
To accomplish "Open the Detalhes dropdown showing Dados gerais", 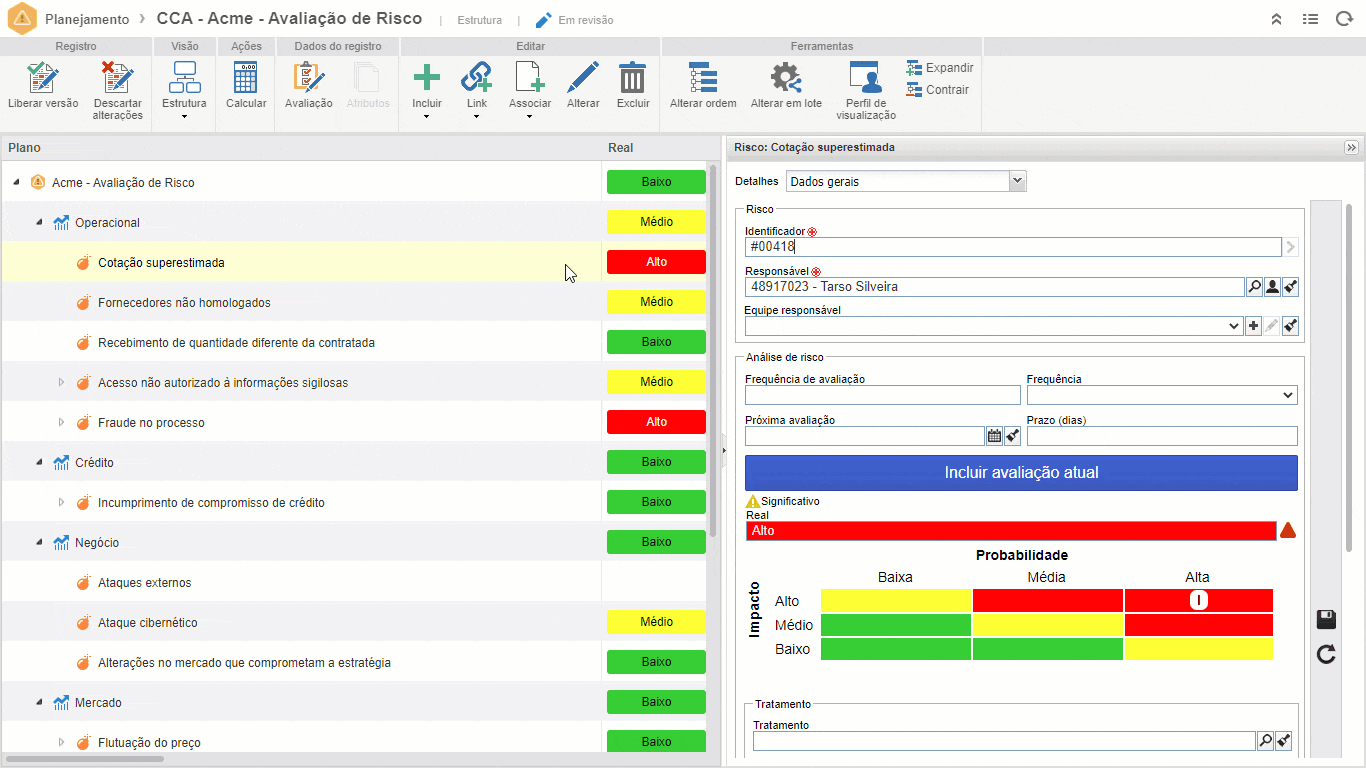I will click(906, 181).
